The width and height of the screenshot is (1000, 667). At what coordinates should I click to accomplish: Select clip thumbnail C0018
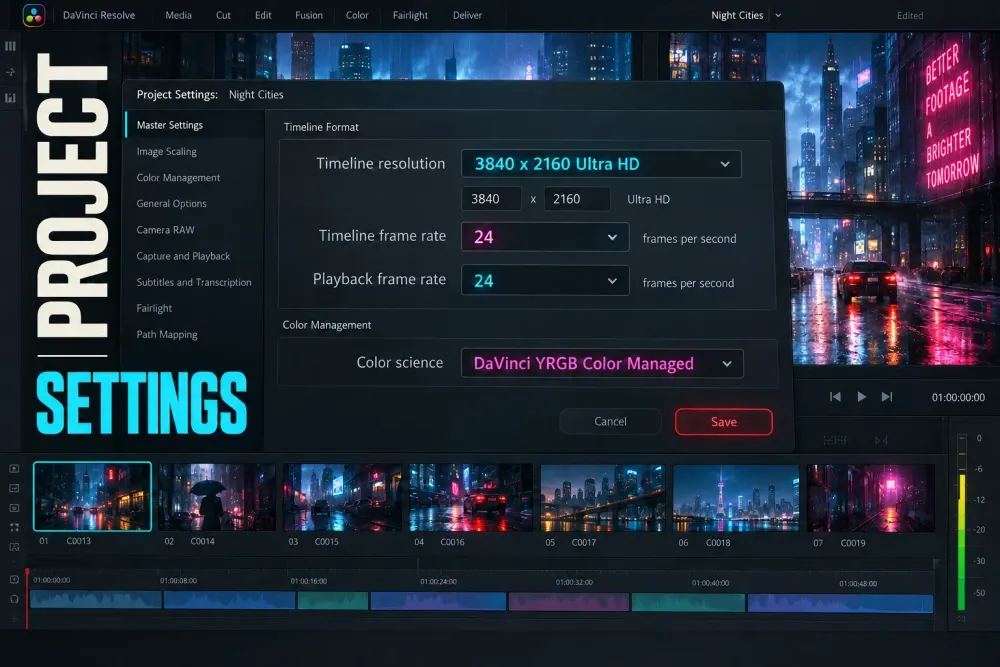[x=736, y=498]
